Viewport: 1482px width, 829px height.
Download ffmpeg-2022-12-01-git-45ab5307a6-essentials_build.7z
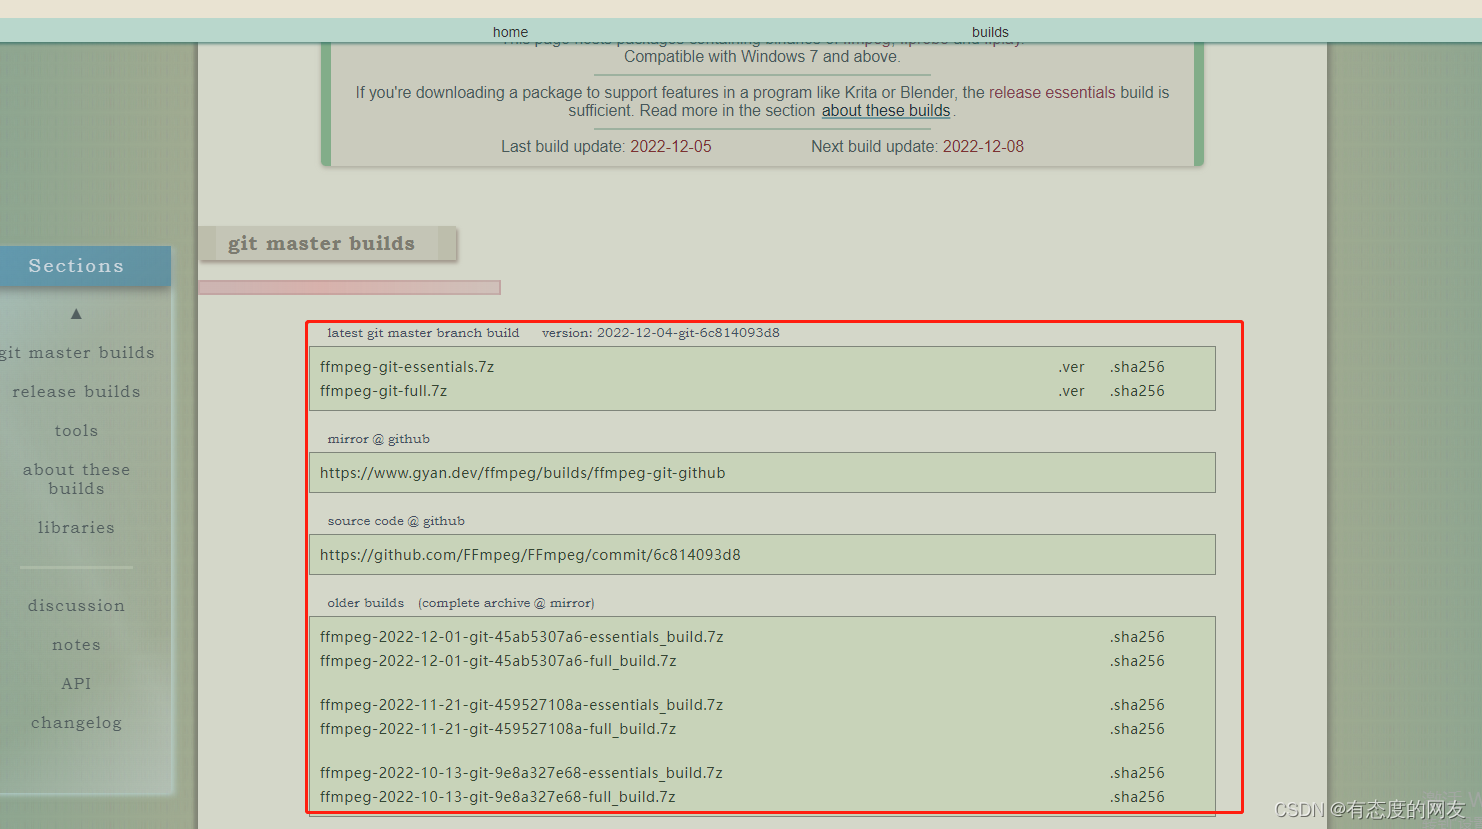[521, 637]
